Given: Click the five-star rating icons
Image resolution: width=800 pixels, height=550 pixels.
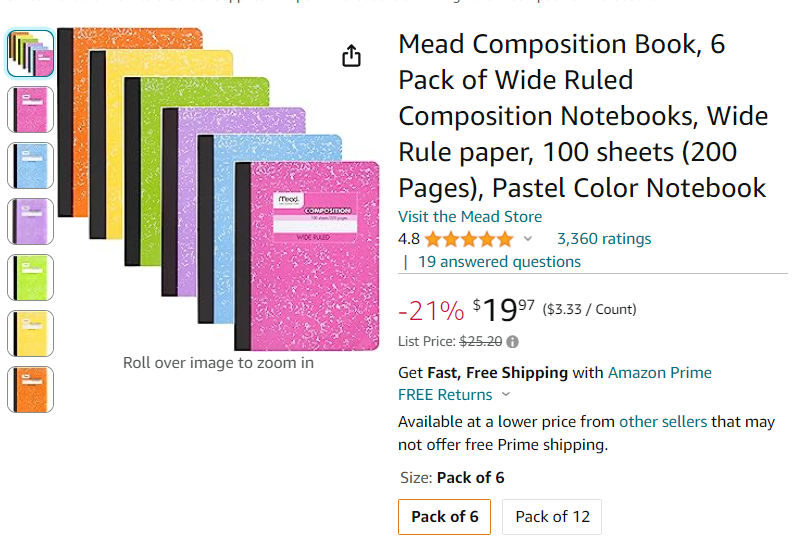Looking at the screenshot, I should pos(468,239).
